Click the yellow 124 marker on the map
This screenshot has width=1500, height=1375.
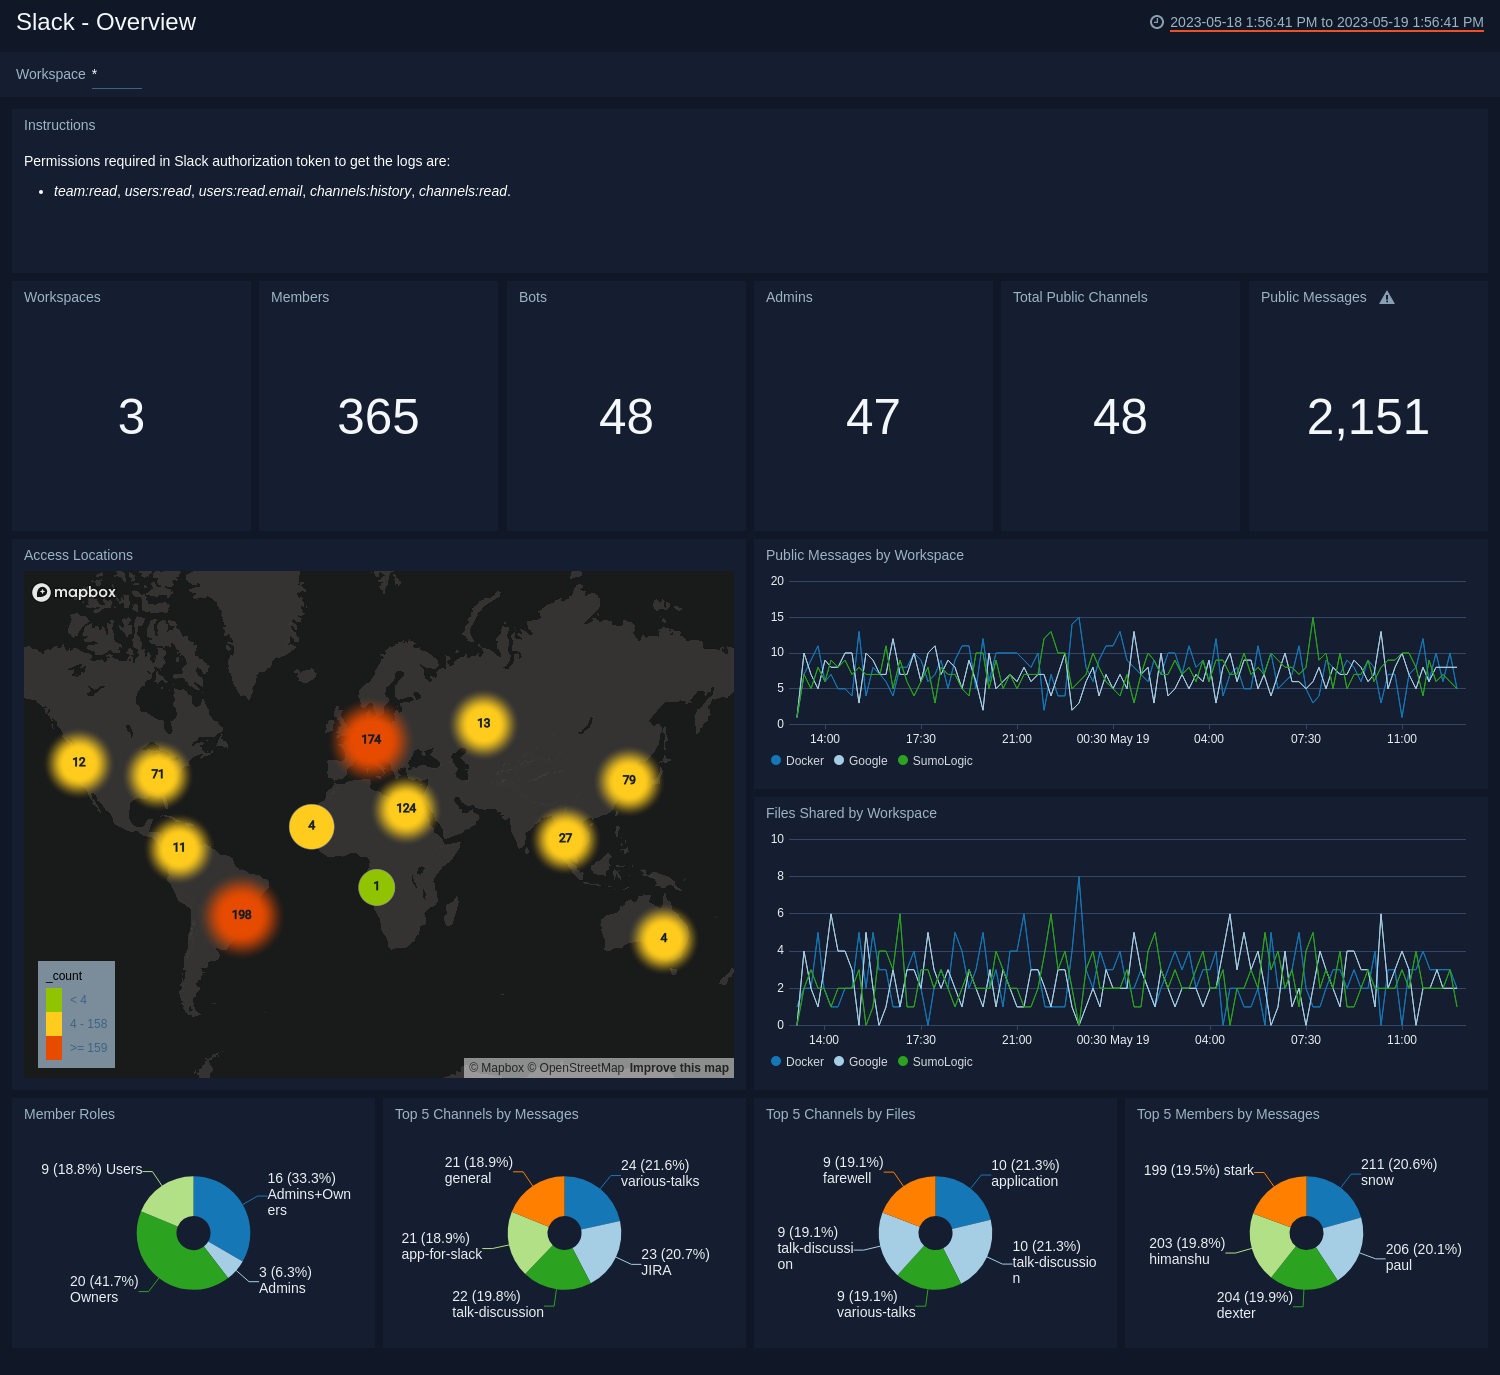coord(405,807)
